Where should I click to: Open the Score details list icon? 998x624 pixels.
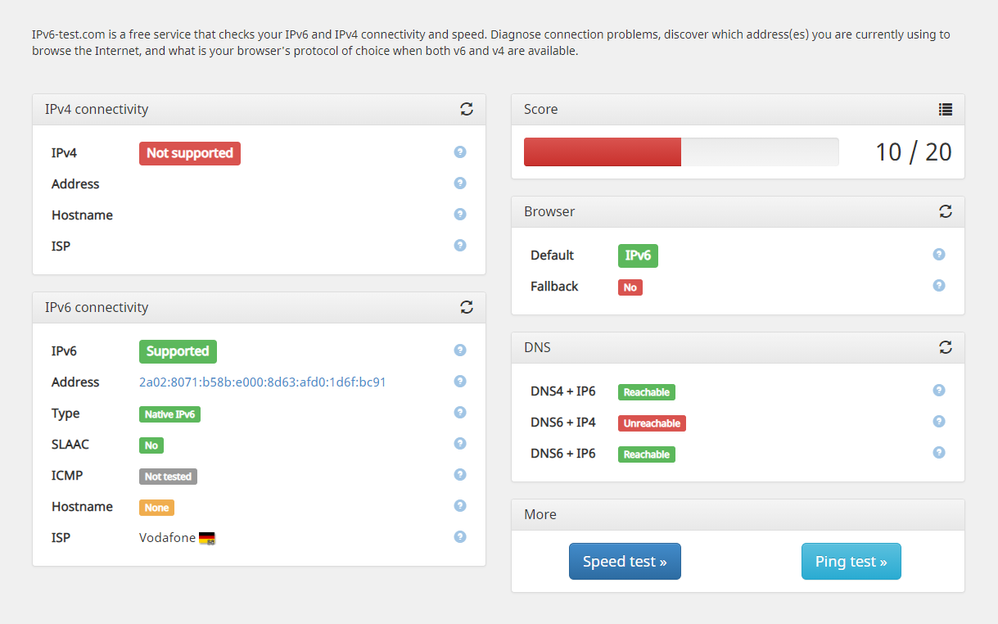pos(945,109)
